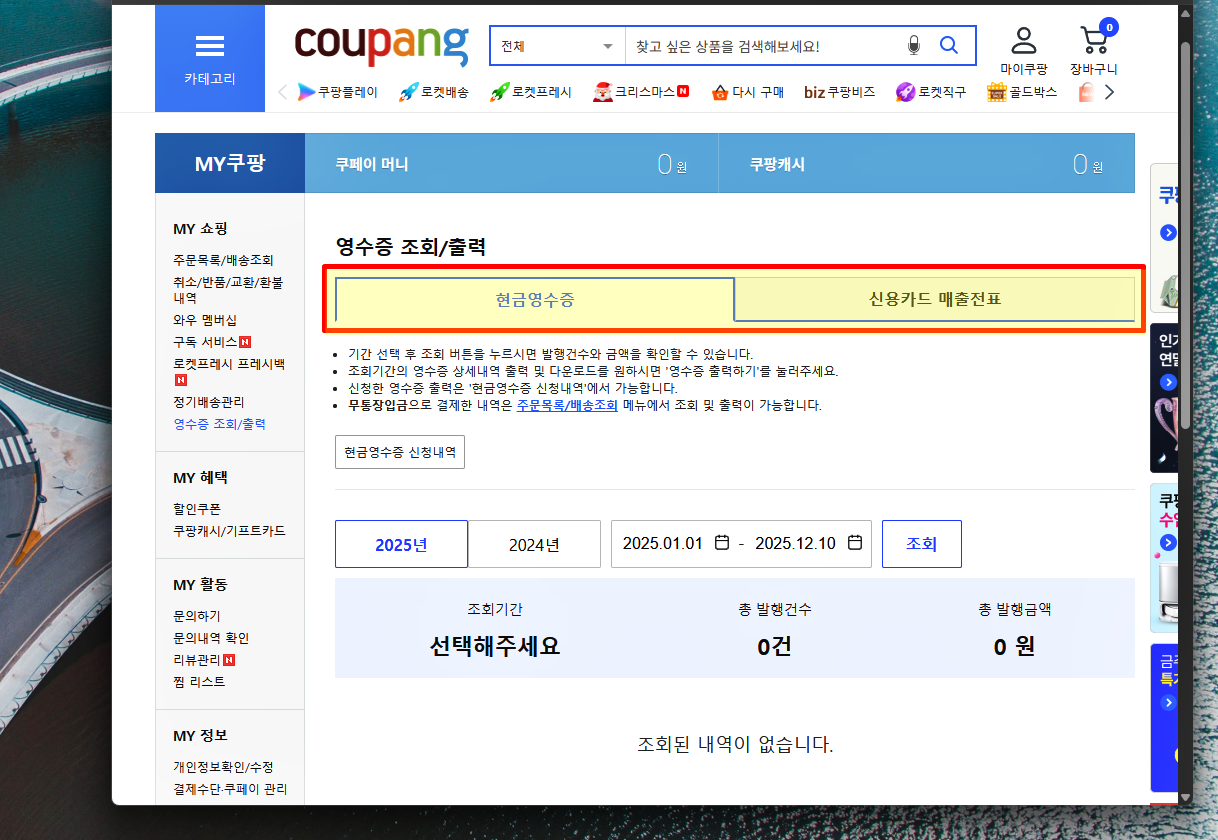The image size is (1218, 840).
Task: Click the 조회 button
Action: [922, 544]
